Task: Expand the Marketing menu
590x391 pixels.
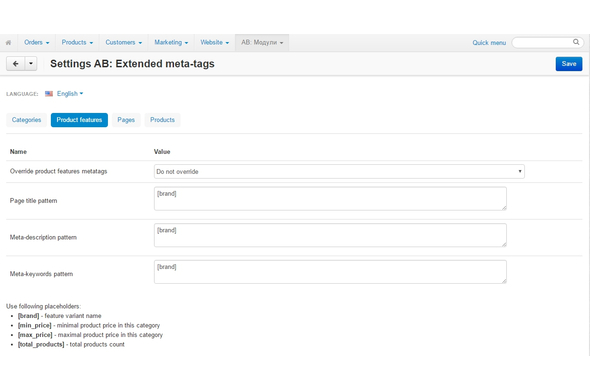Action: 171,43
